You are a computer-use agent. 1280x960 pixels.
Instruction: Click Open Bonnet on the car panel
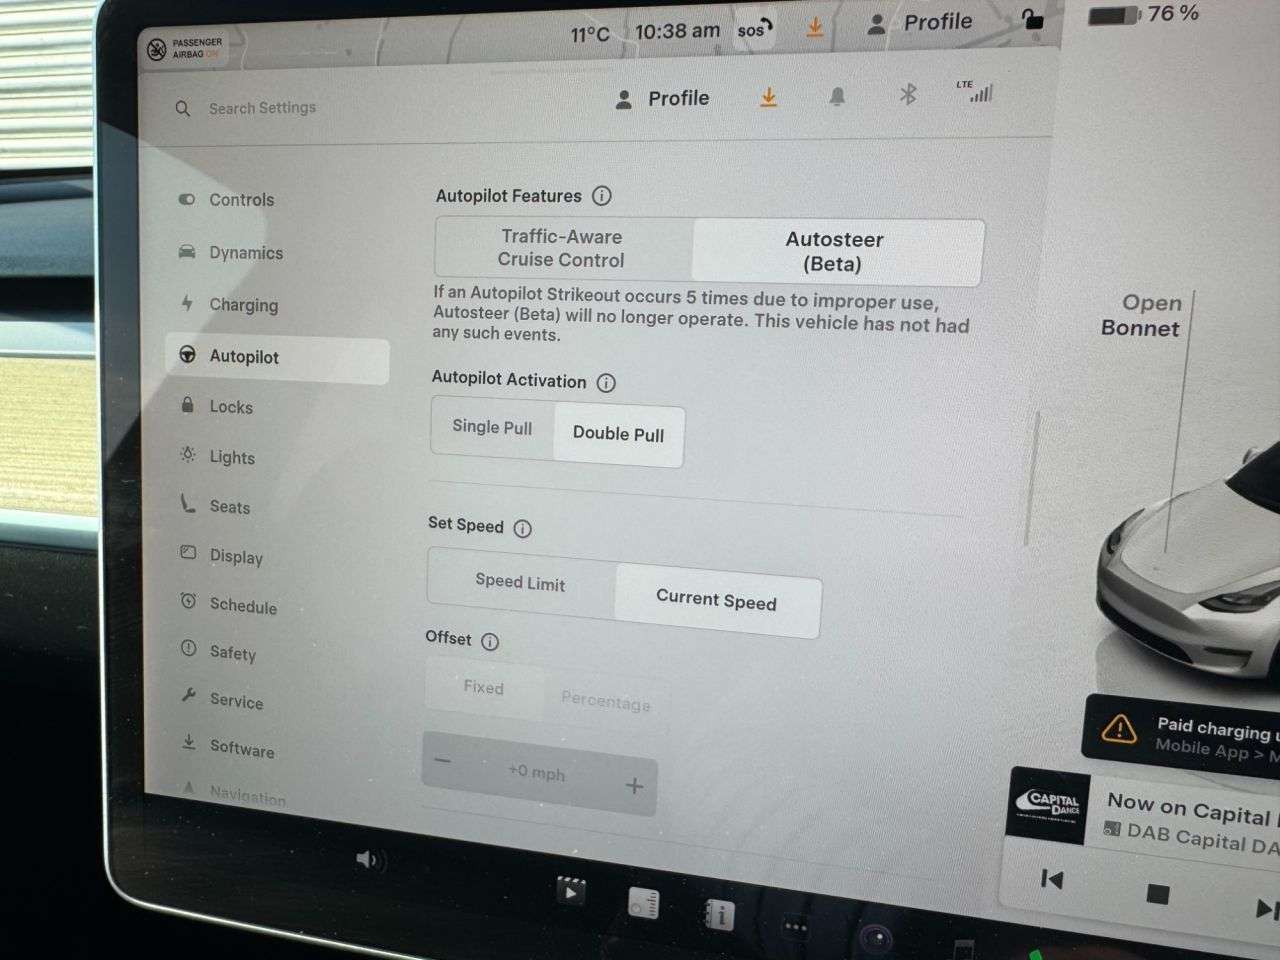point(1141,315)
